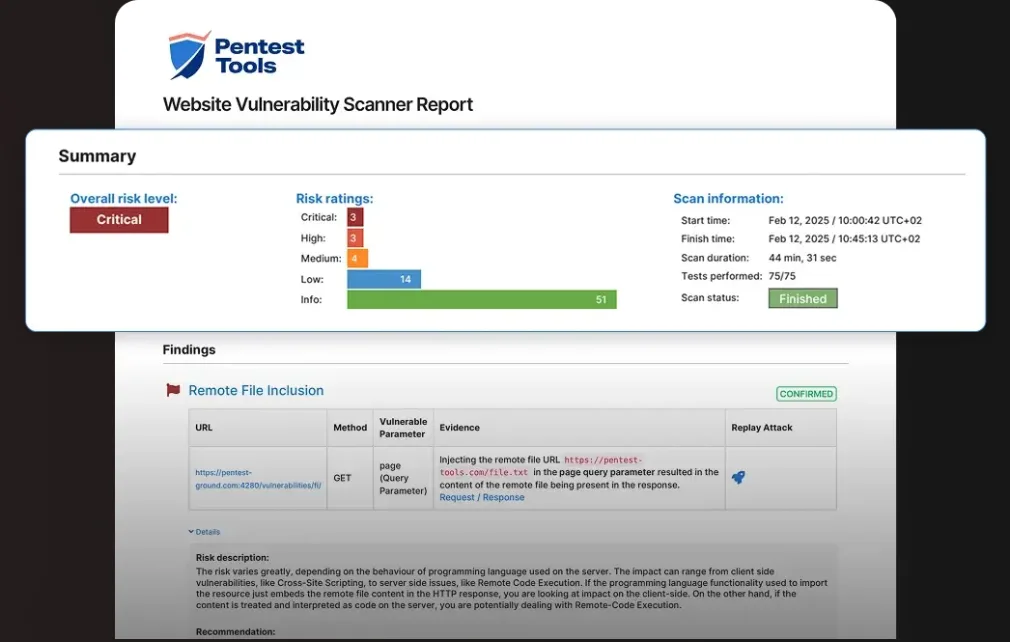The image size is (1010, 642).
Task: Click the red flag icon beside Remote File Inclusion
Action: coord(173,390)
